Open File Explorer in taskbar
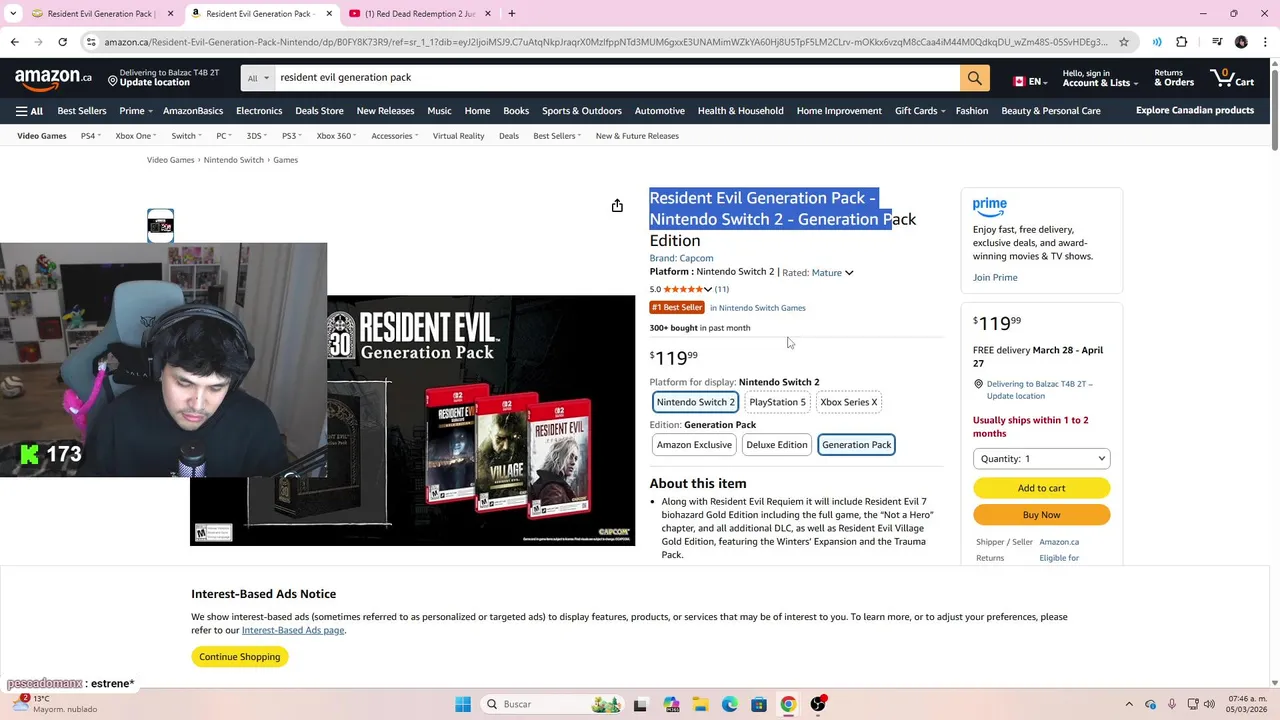 [700, 704]
